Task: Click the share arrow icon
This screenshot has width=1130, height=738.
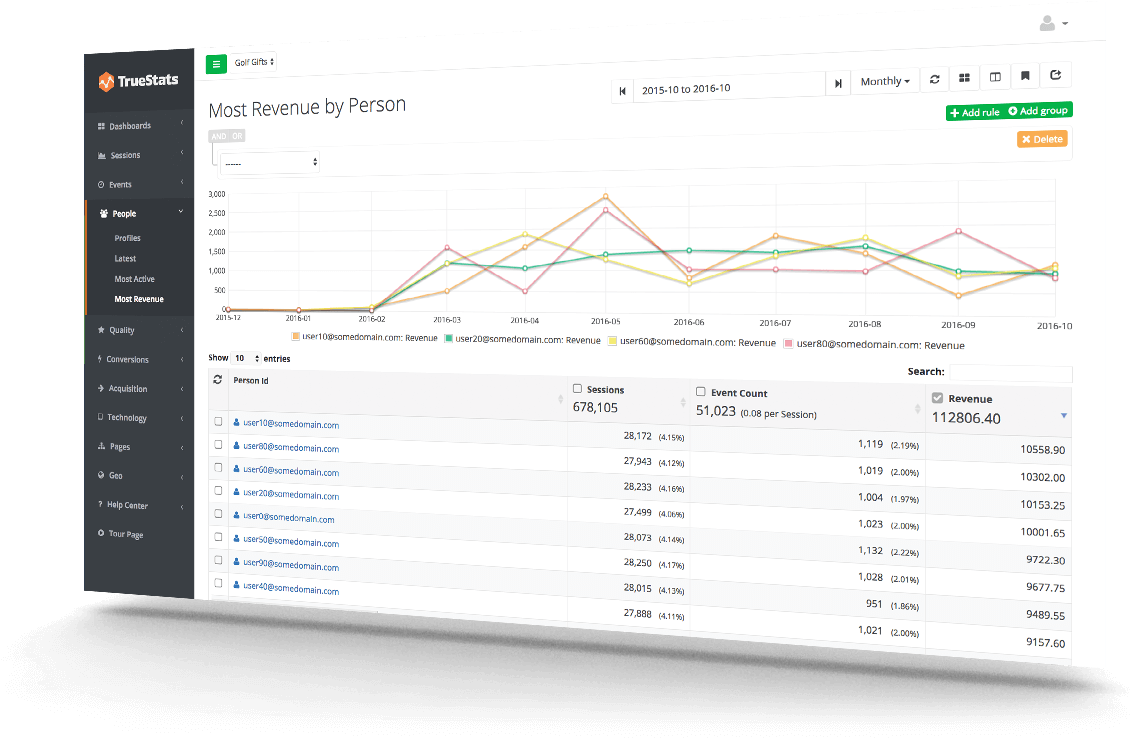Action: click(1056, 75)
